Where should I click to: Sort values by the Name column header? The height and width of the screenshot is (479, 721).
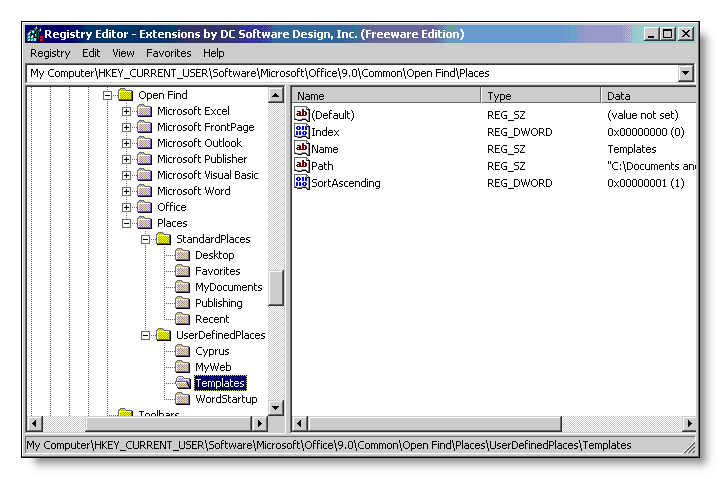pyautogui.click(x=386, y=96)
